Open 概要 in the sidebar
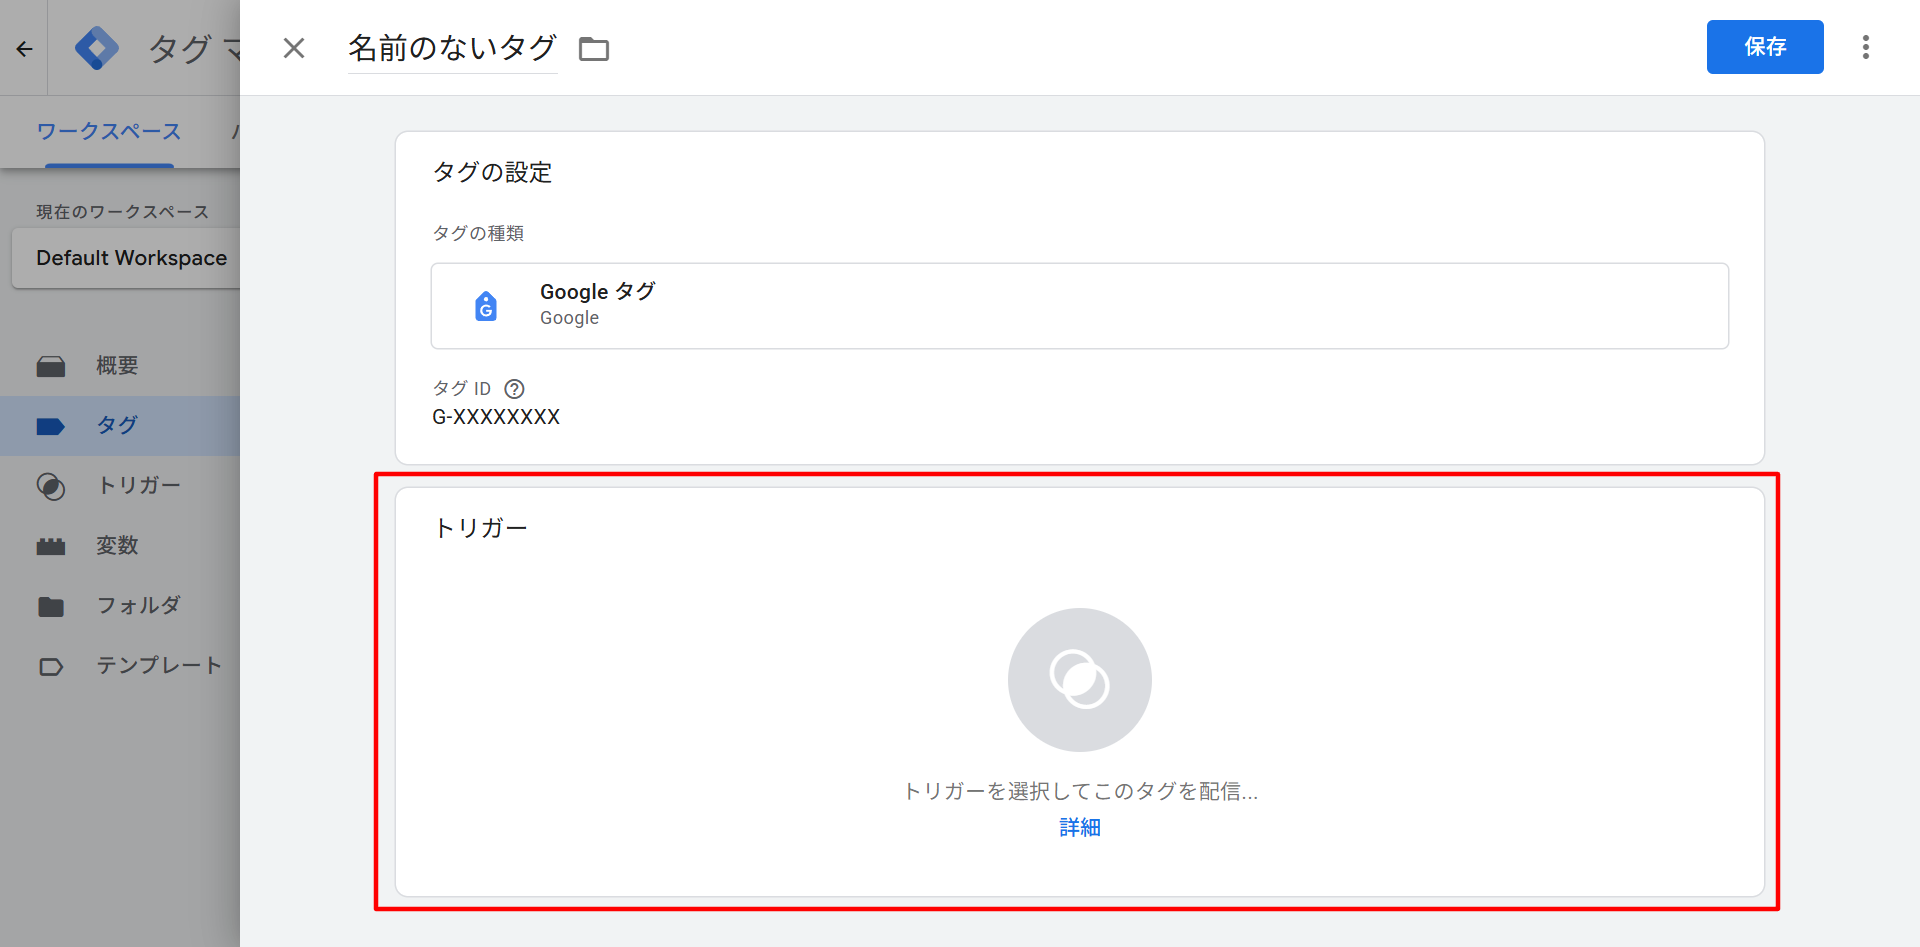1920x947 pixels. (x=117, y=366)
